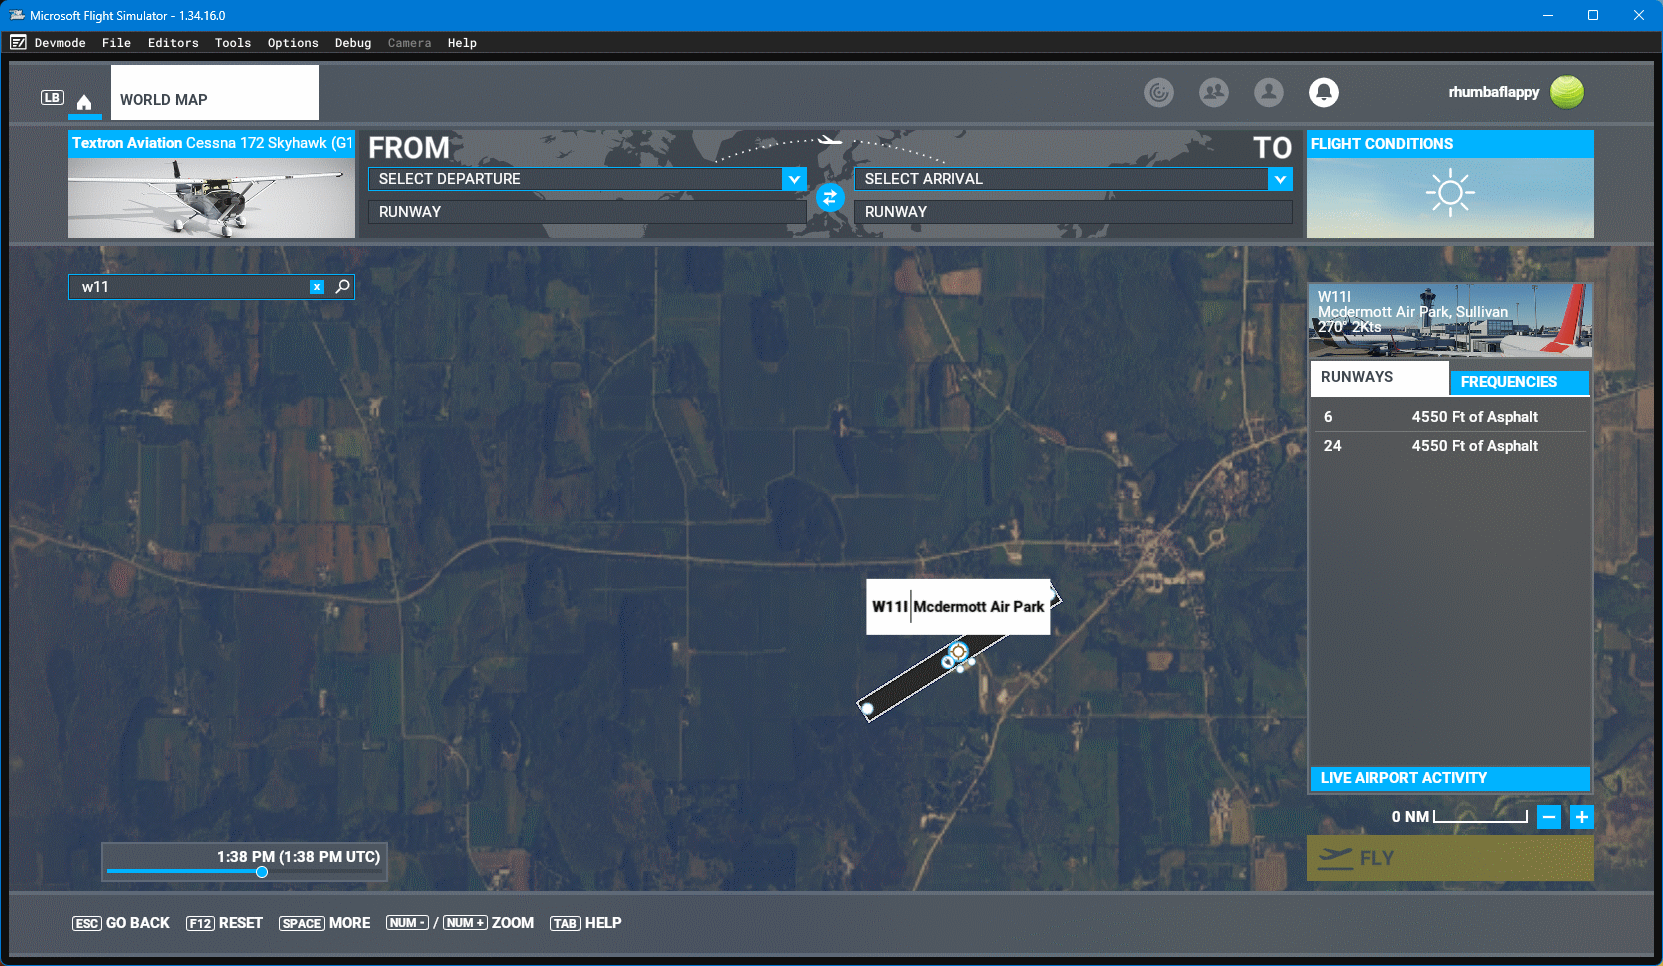Expand the Select Arrival dropdown arrow
Image resolution: width=1663 pixels, height=966 pixels.
tap(1280, 179)
